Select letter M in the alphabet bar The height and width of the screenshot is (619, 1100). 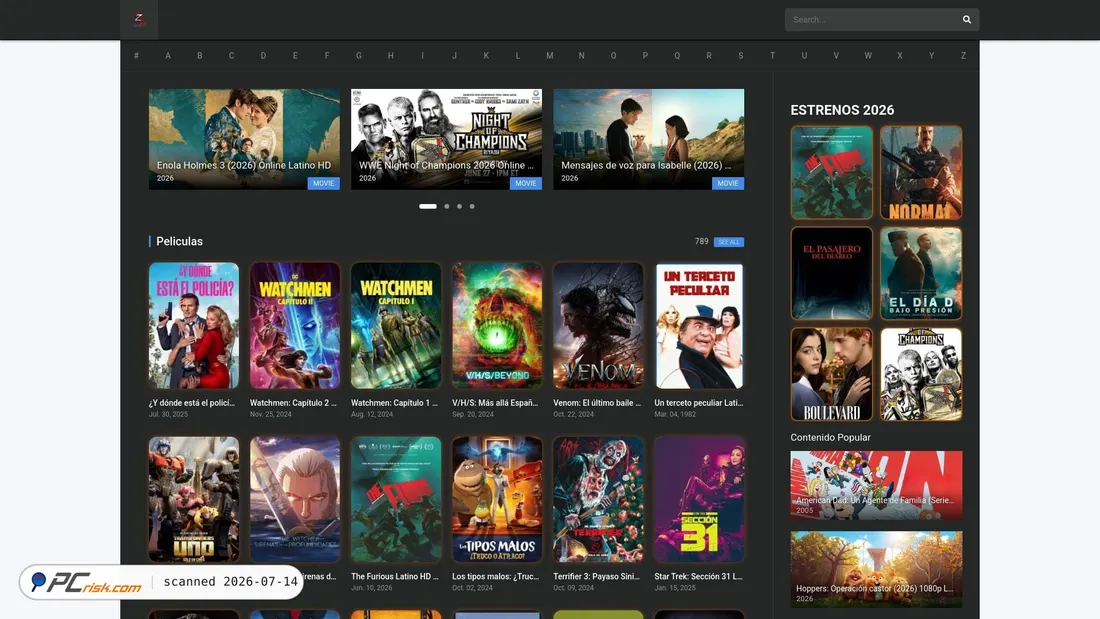(x=549, y=55)
